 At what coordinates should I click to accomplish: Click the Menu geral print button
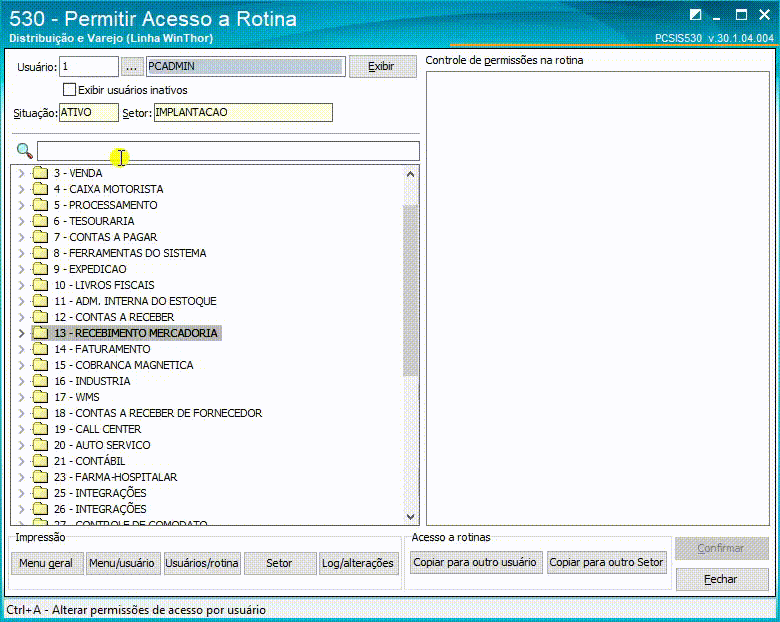pyautogui.click(x=47, y=563)
